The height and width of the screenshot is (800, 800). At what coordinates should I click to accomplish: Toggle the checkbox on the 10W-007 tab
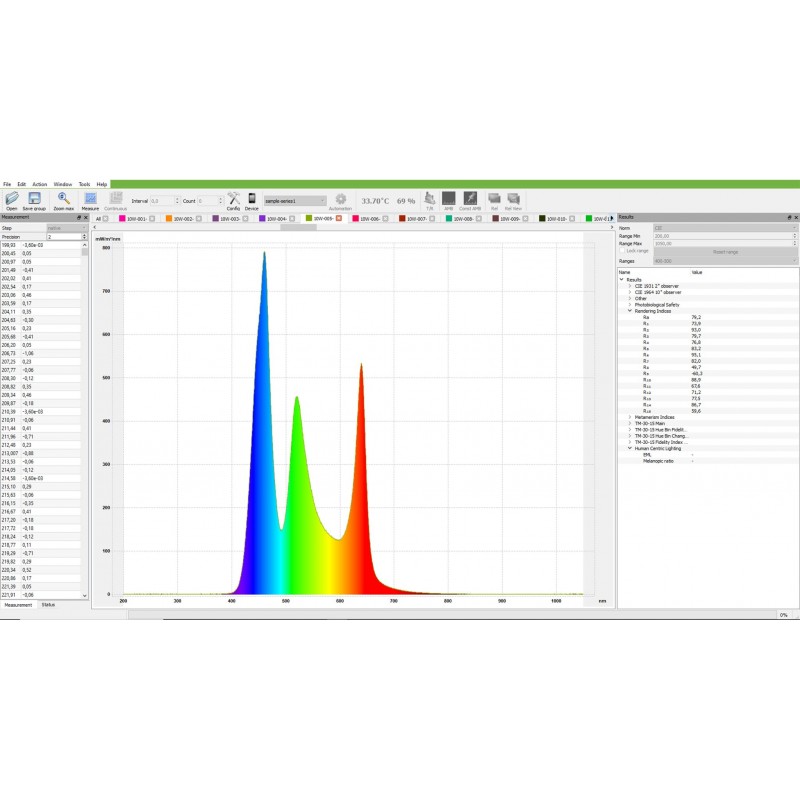point(432,218)
